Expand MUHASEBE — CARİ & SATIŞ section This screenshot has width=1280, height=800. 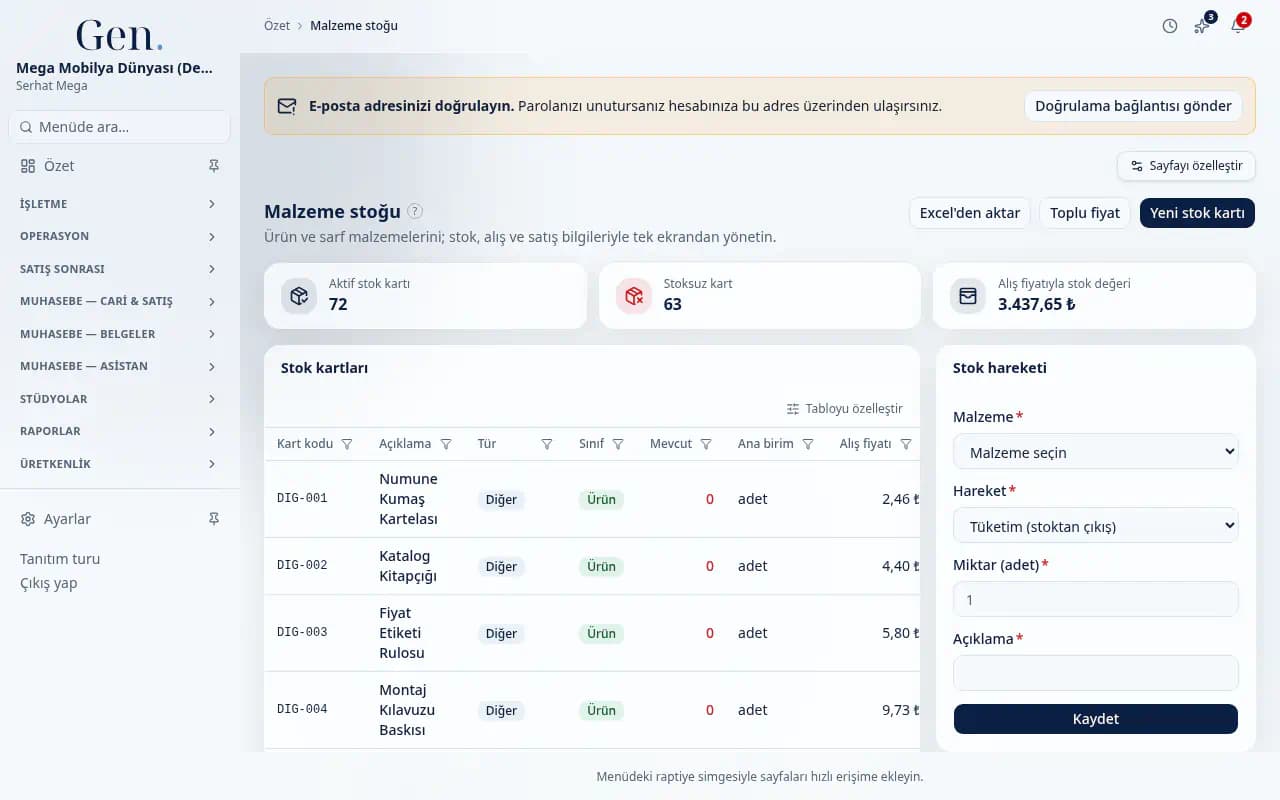click(x=119, y=301)
